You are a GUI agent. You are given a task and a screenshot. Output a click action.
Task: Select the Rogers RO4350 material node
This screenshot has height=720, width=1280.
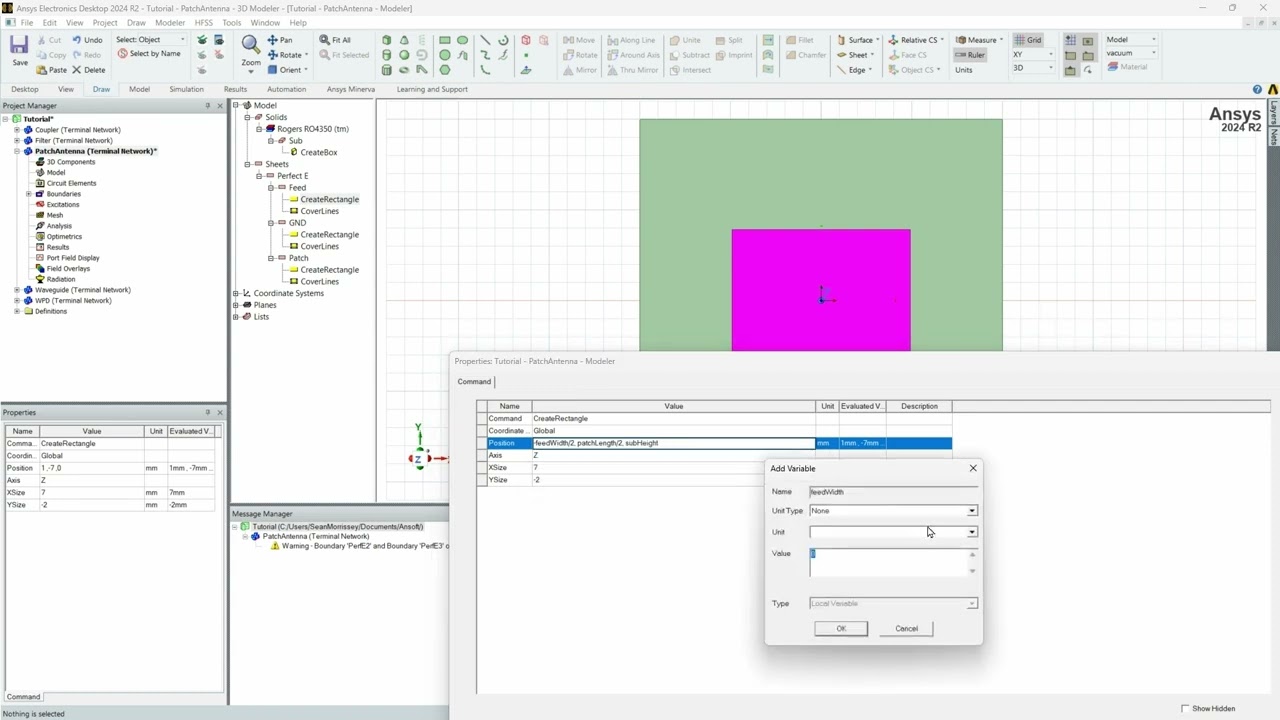(312, 129)
